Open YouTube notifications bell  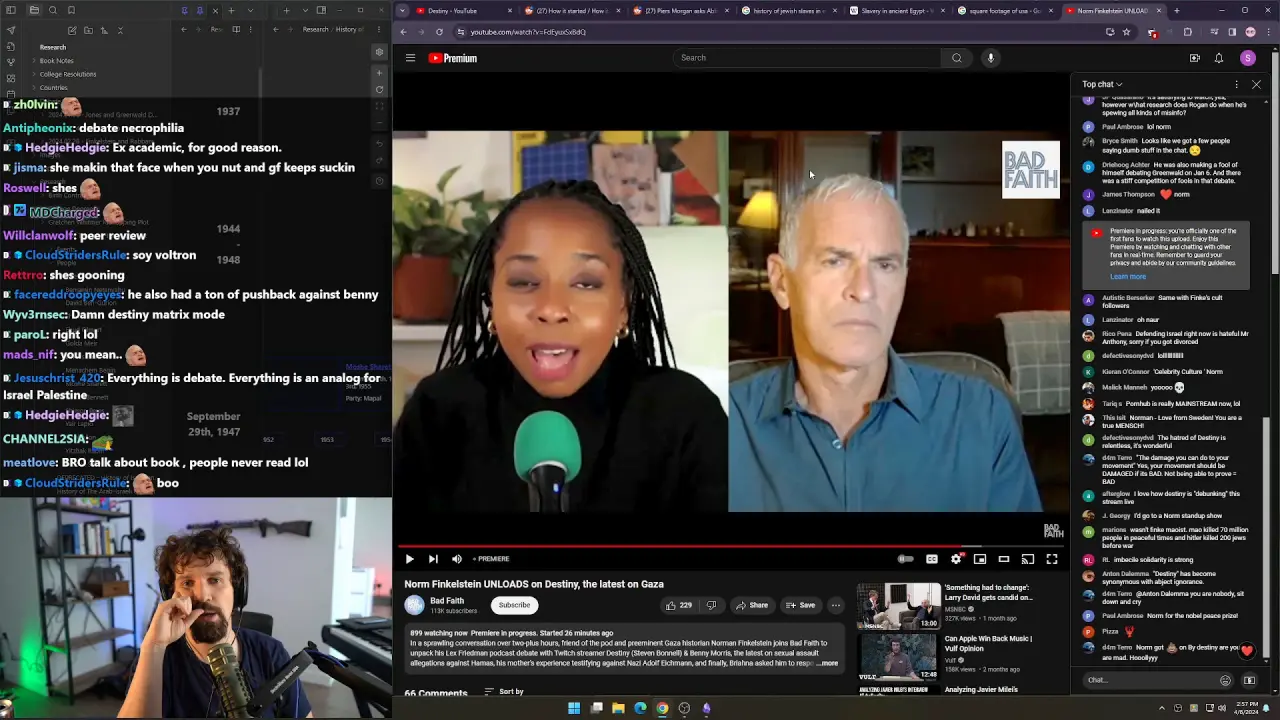[x=1219, y=58]
